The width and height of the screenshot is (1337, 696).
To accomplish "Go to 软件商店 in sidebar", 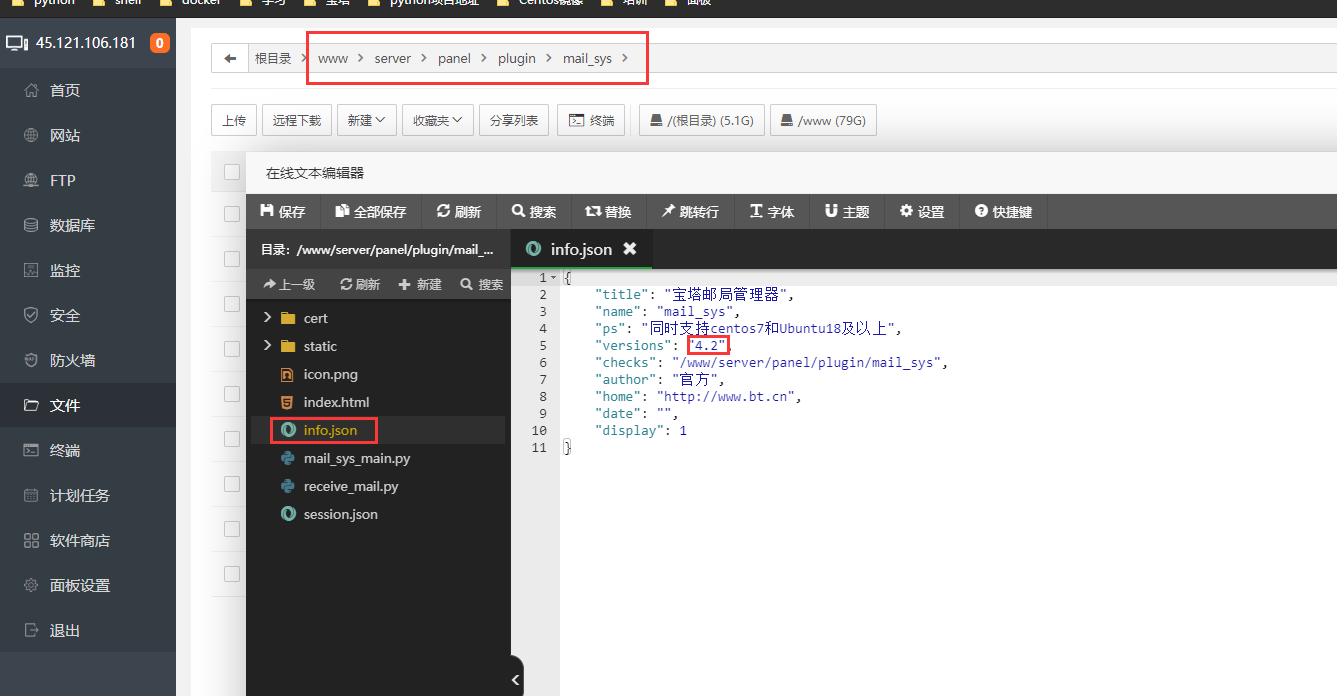I will tap(80, 541).
